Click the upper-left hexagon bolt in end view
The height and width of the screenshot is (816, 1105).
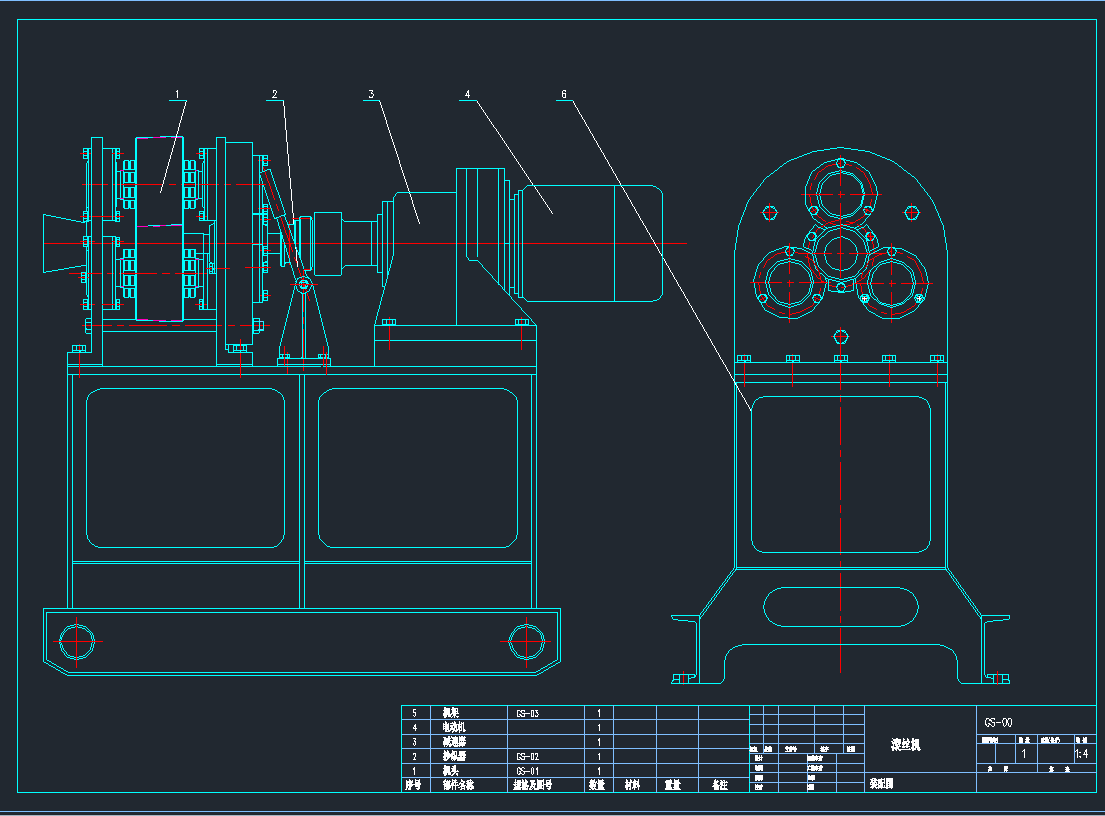click(x=769, y=212)
